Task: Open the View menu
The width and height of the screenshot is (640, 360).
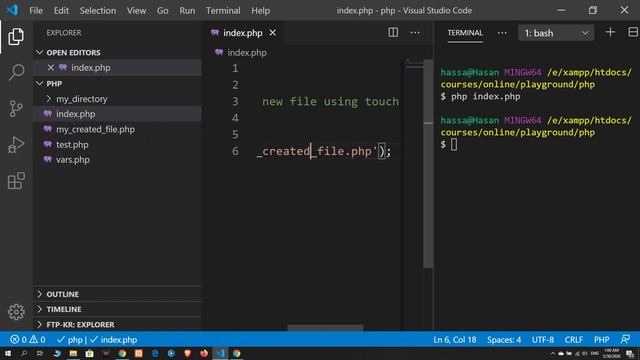Action: (x=136, y=11)
